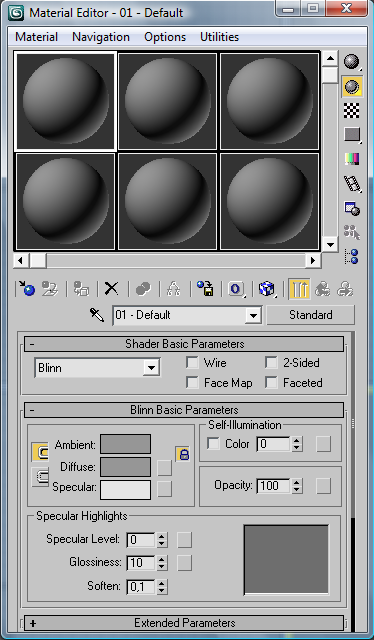Click Go Forward to Sibling icon
374x640 pixels.
pos(345,289)
